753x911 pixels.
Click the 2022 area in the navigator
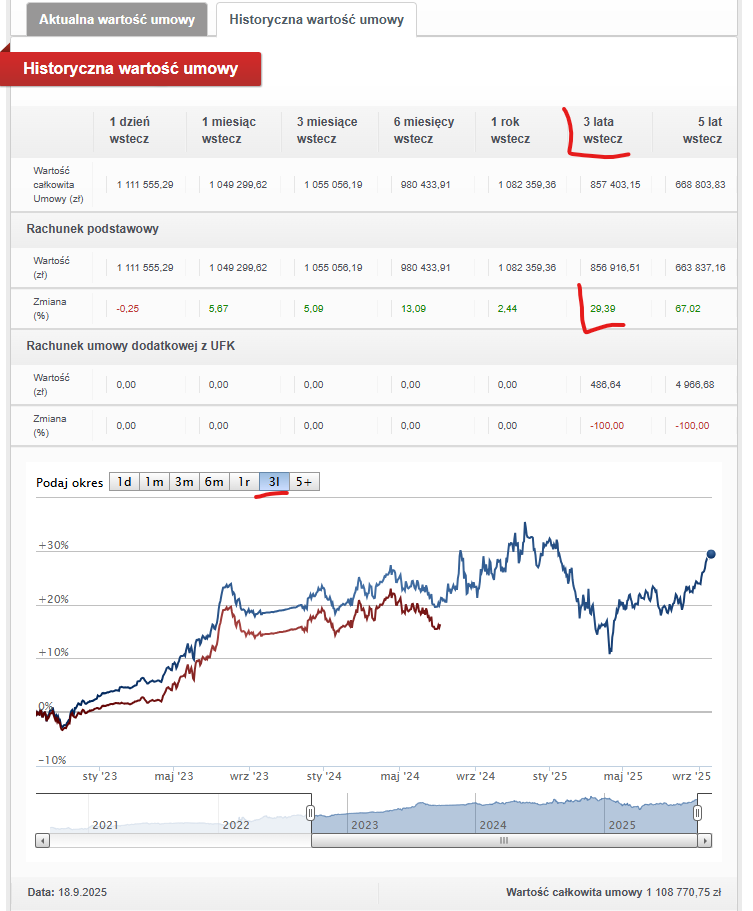pyautogui.click(x=236, y=824)
